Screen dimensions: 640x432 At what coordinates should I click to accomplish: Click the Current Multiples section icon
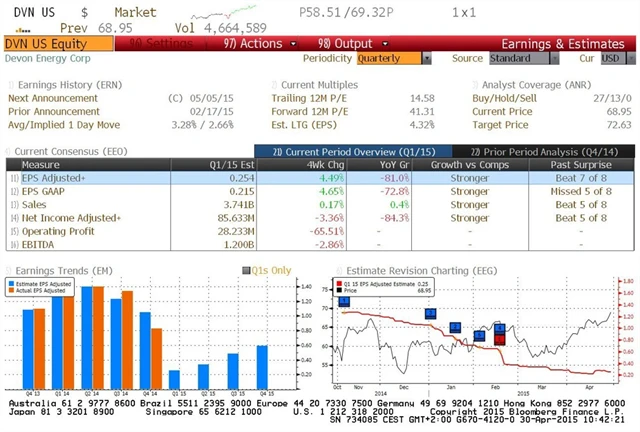pyautogui.click(x=274, y=86)
